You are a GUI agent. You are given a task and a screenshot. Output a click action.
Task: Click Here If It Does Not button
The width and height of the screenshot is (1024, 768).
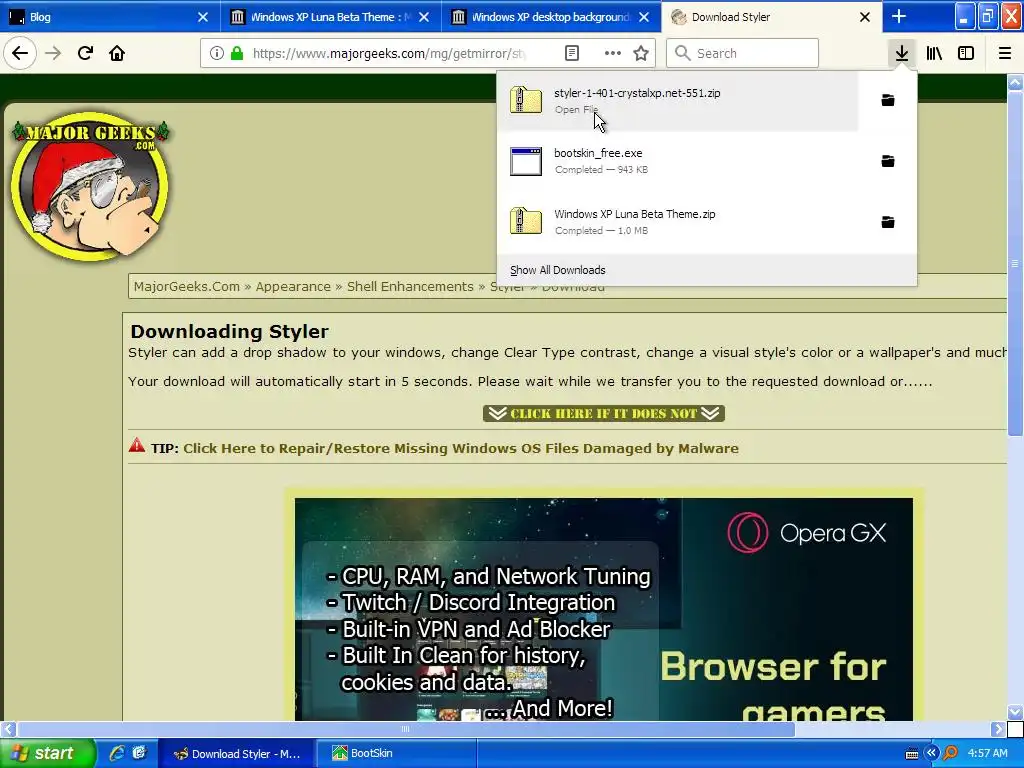(604, 413)
